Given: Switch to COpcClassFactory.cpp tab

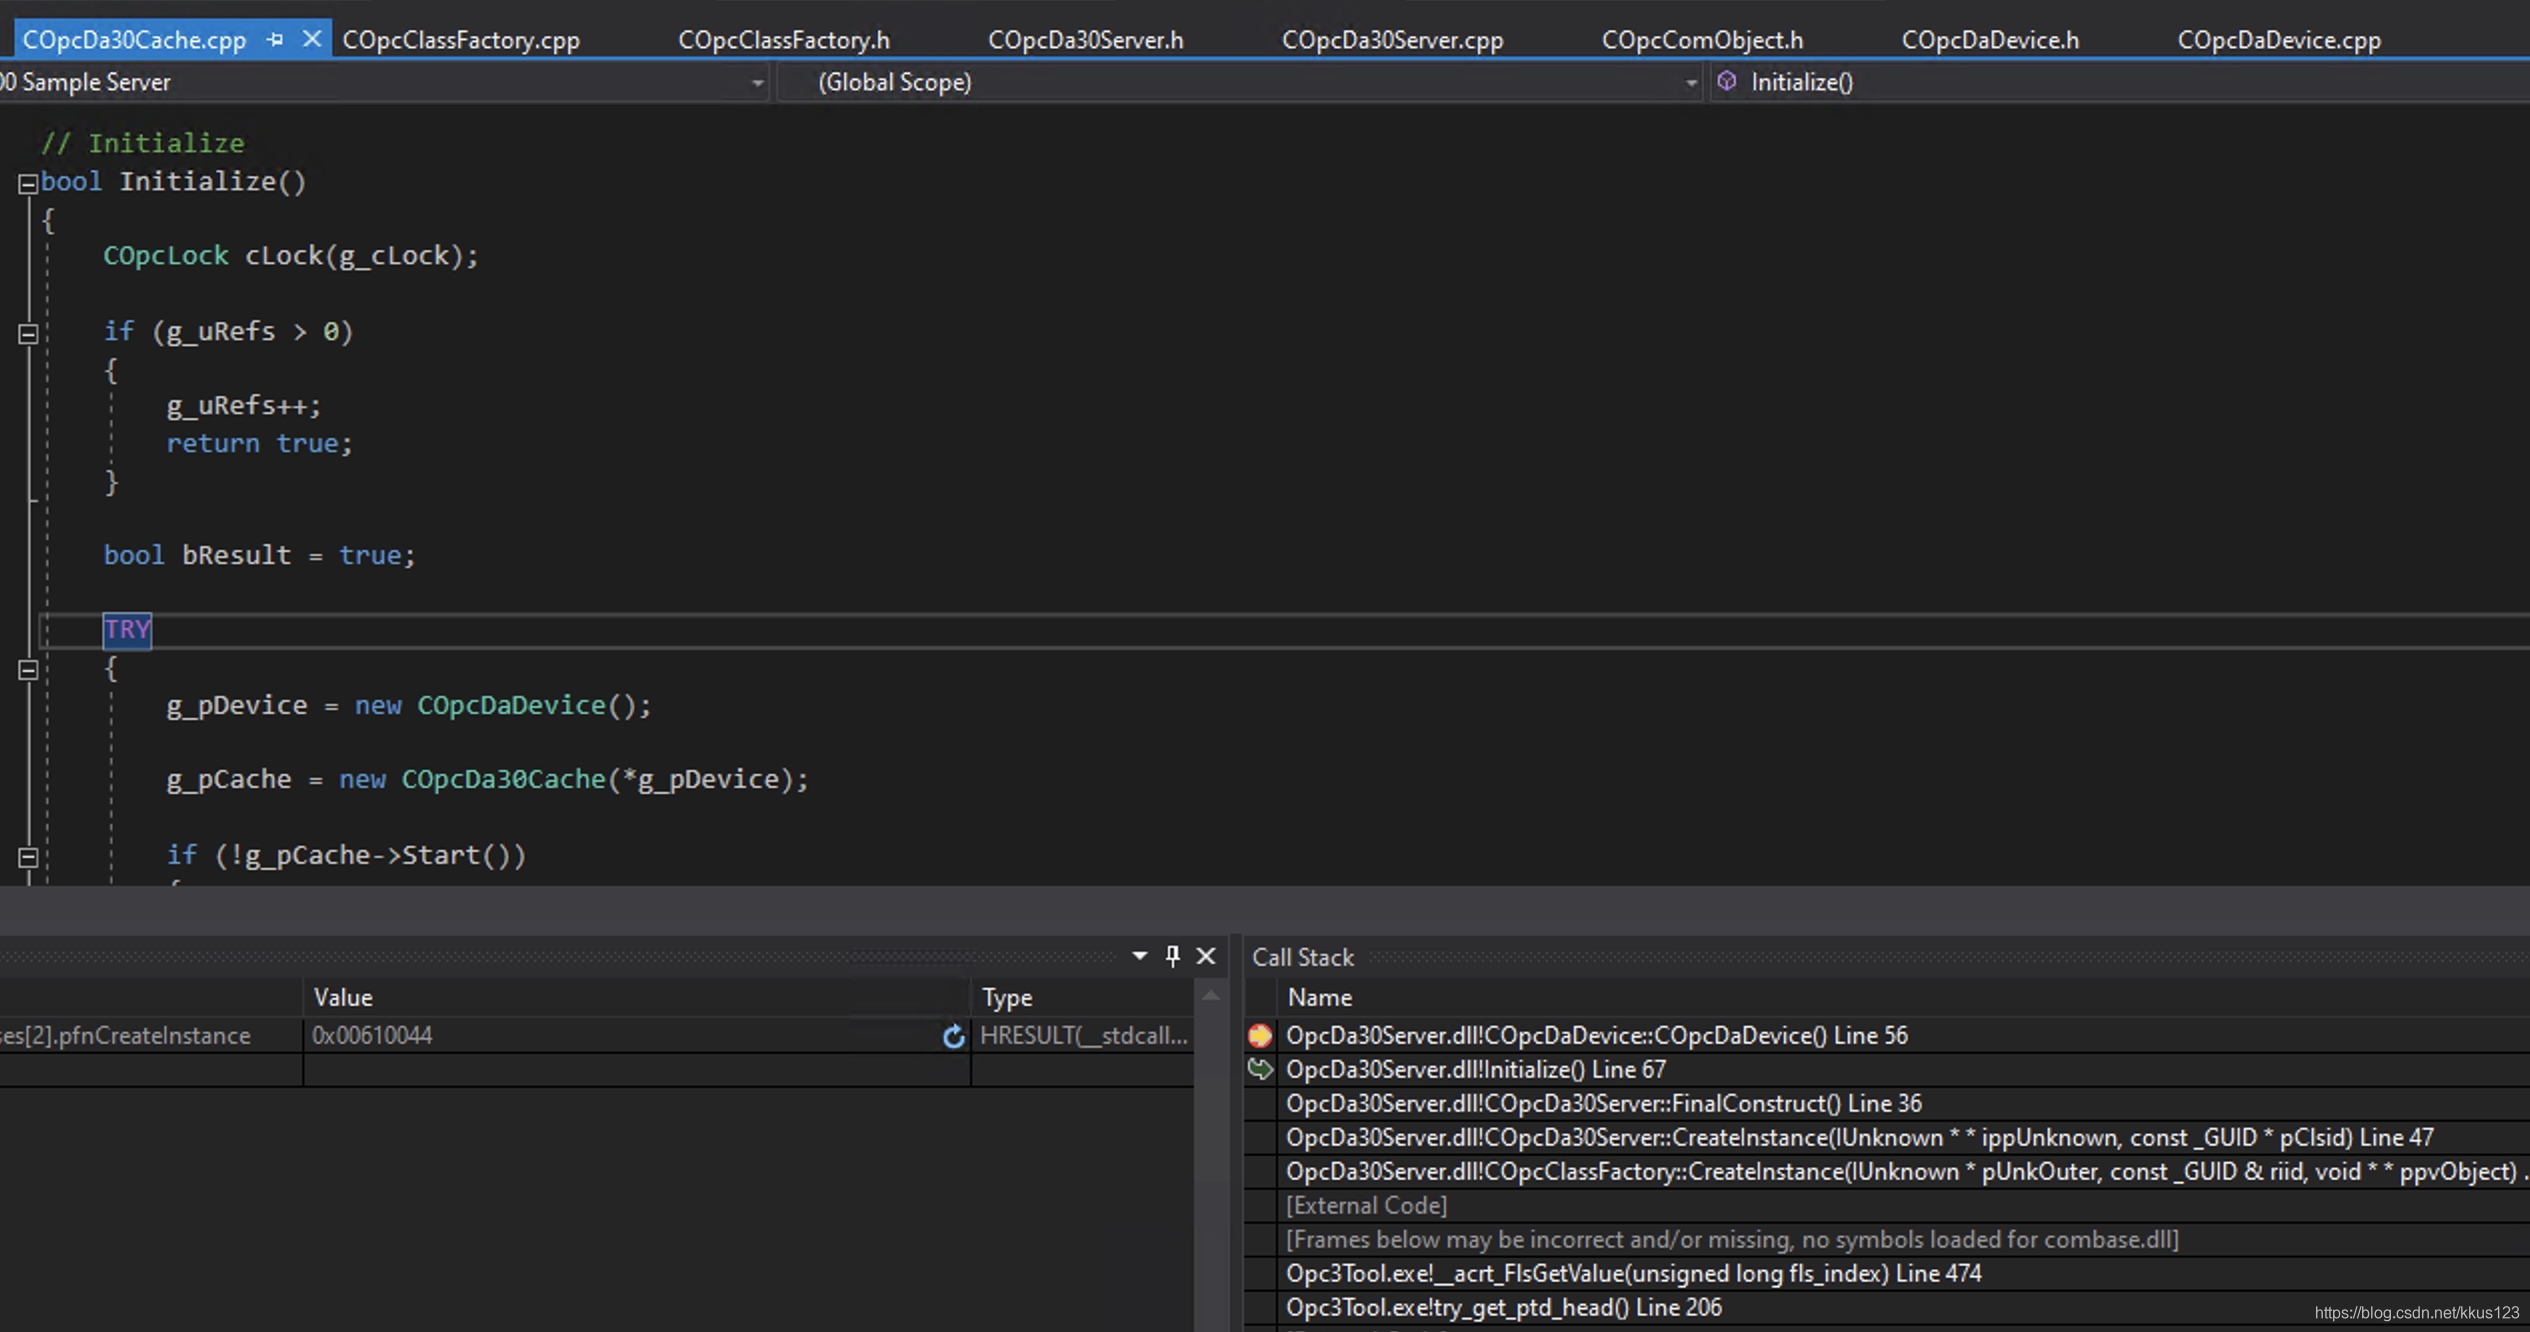Looking at the screenshot, I should pyautogui.click(x=461, y=40).
